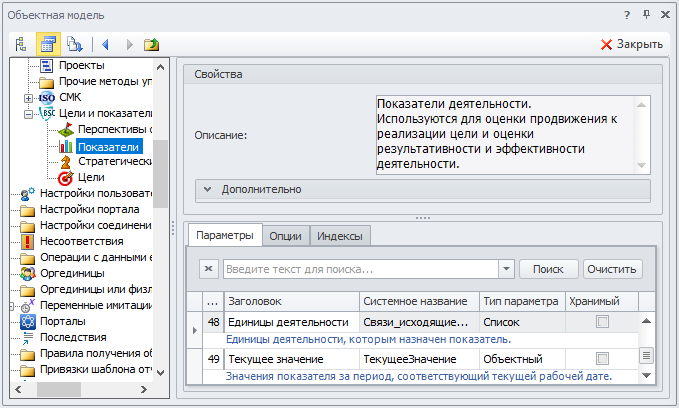Expand the Дополнительно section
Image resolution: width=679 pixels, height=408 pixels.
[x=207, y=189]
